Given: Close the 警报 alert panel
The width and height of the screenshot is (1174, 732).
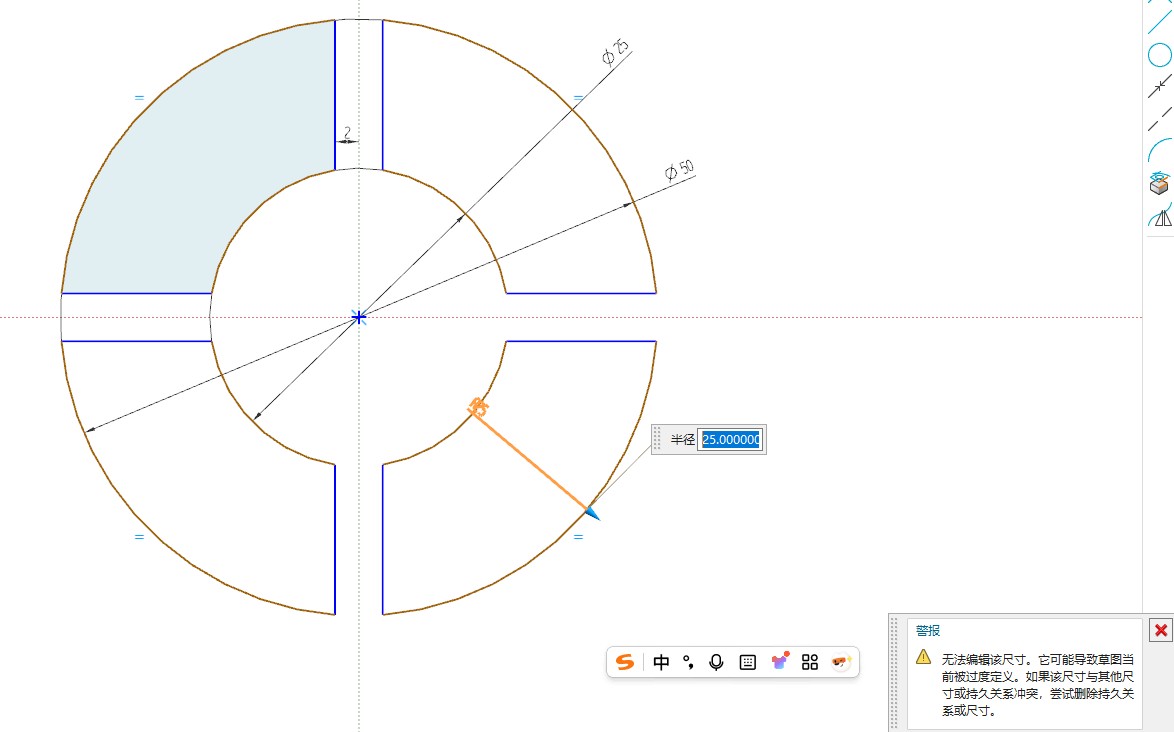Looking at the screenshot, I should pyautogui.click(x=1161, y=630).
